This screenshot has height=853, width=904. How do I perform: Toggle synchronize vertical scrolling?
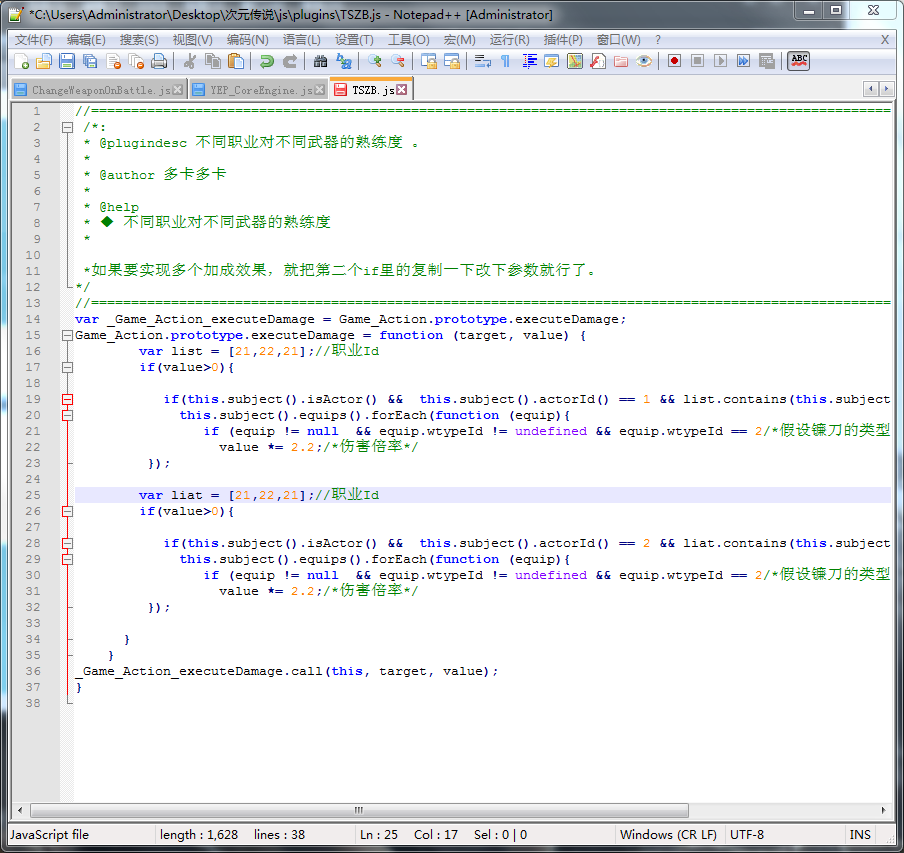pos(428,61)
